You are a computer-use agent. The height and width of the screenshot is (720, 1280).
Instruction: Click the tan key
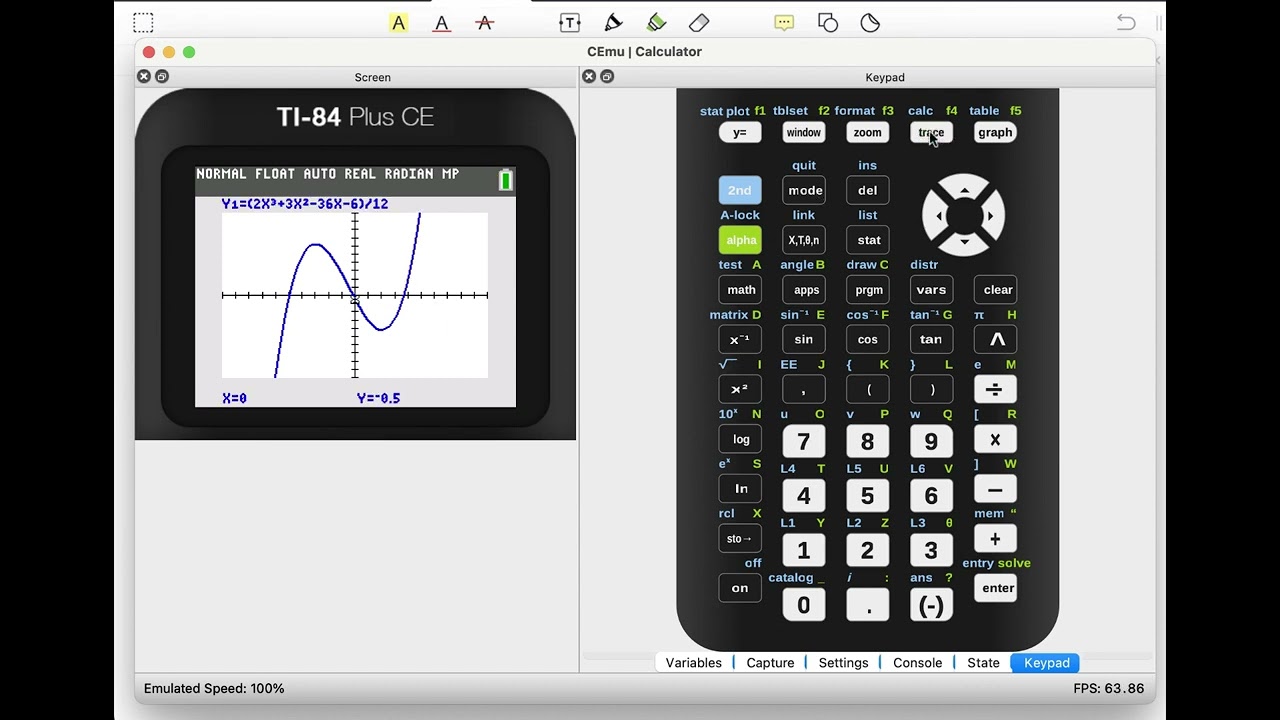tap(931, 339)
